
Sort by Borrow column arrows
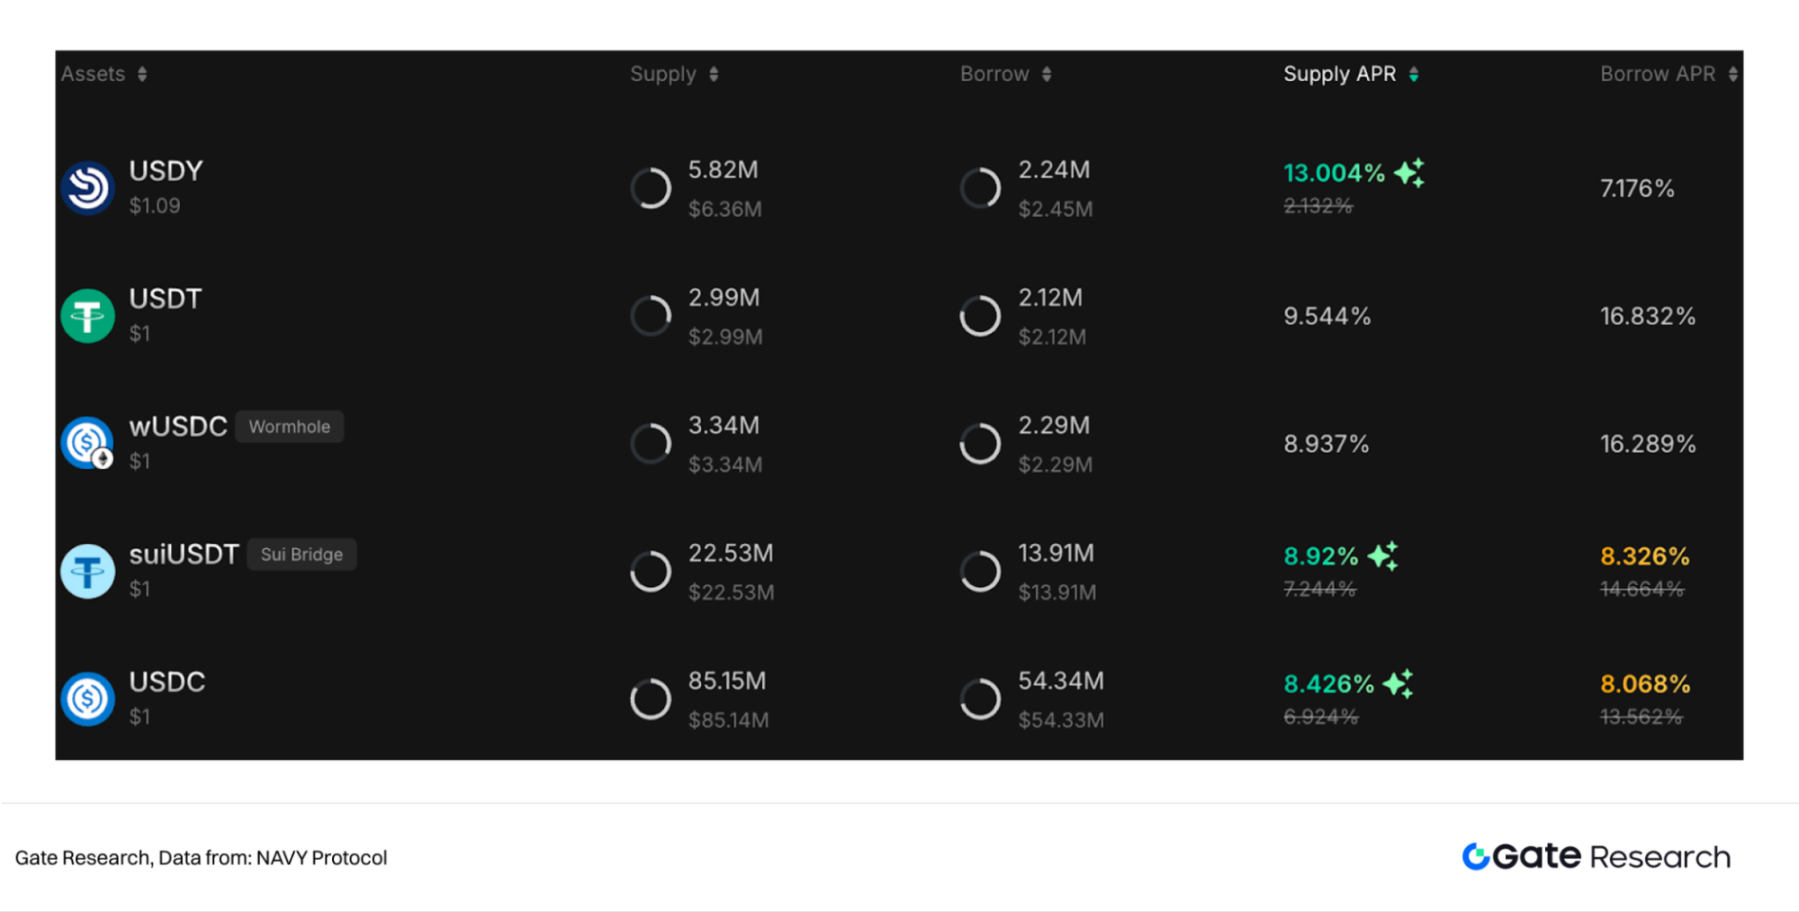click(x=1046, y=74)
